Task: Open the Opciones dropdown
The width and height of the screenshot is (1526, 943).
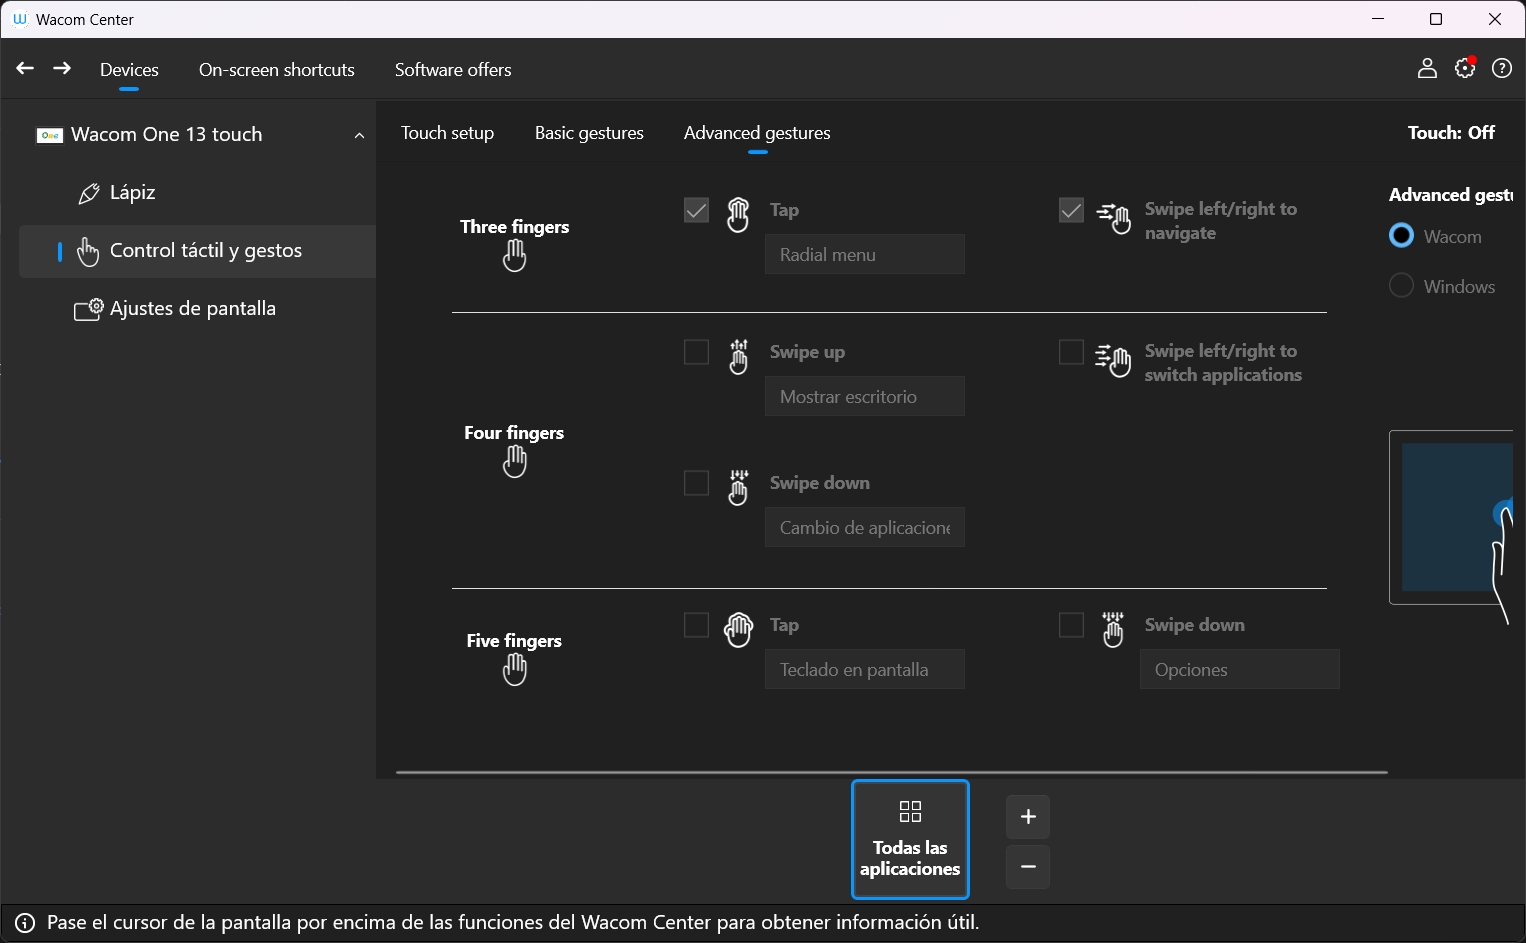Action: pos(1240,669)
